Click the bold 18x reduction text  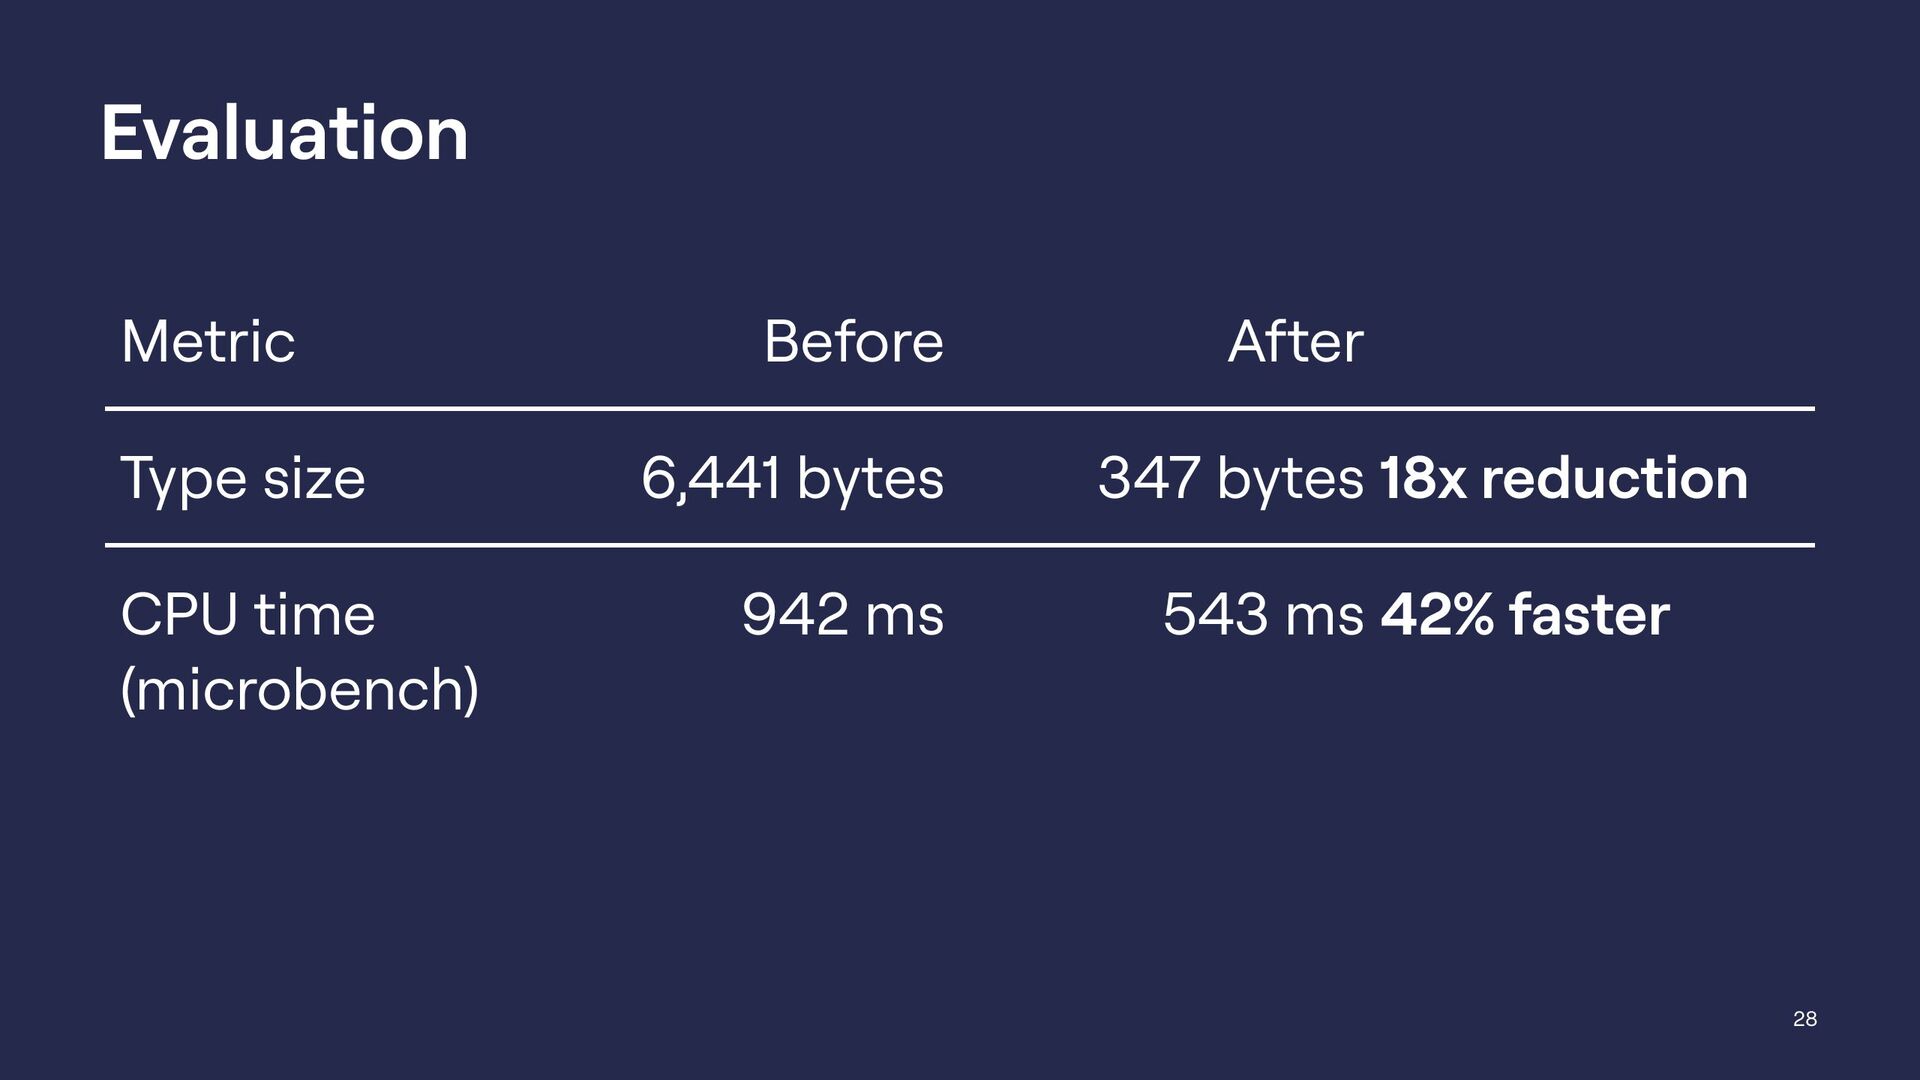click(1564, 478)
